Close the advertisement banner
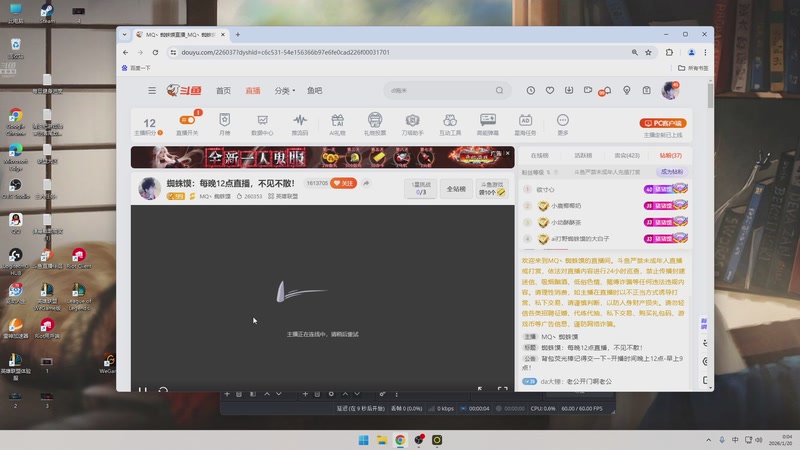Image resolution: width=800 pixels, height=450 pixels. point(508,153)
